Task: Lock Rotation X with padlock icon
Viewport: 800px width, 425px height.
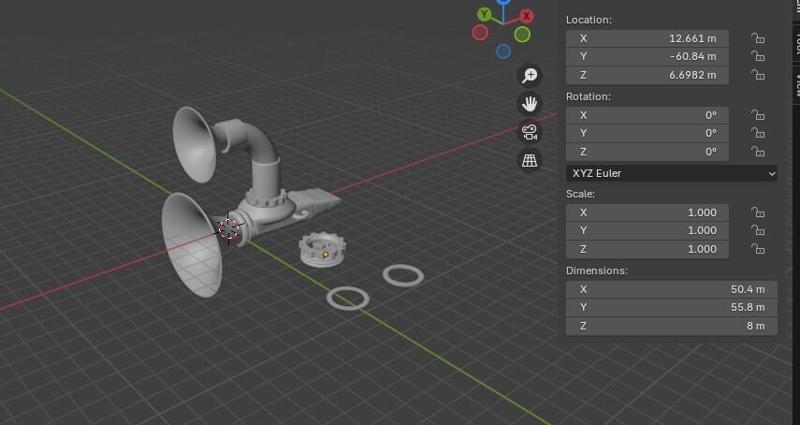Action: (758, 115)
